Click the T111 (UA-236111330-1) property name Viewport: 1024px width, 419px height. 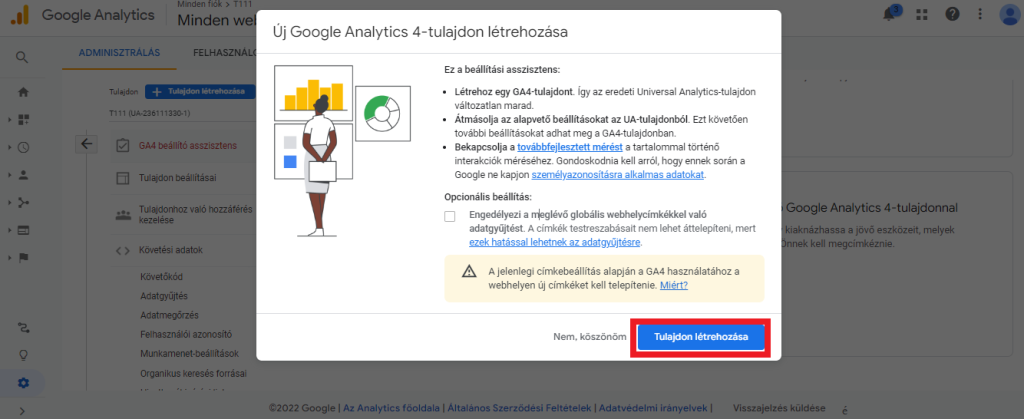[x=150, y=113]
